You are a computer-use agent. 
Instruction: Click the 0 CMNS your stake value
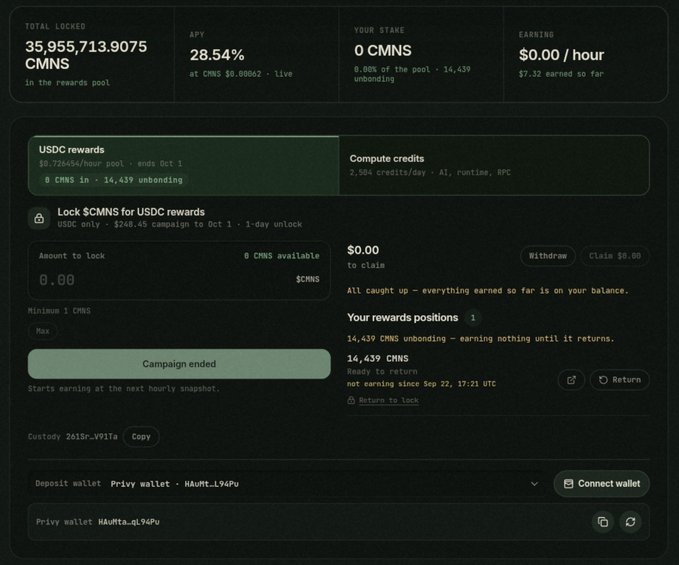click(383, 51)
